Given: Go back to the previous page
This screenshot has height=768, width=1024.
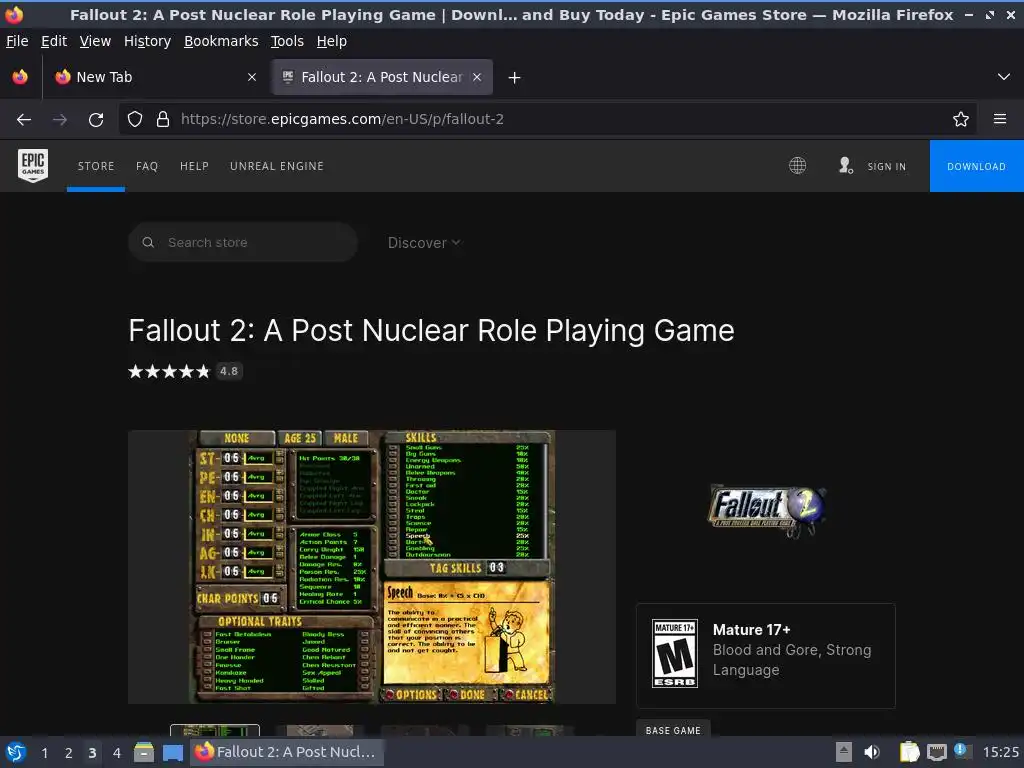Looking at the screenshot, I should click(24, 119).
